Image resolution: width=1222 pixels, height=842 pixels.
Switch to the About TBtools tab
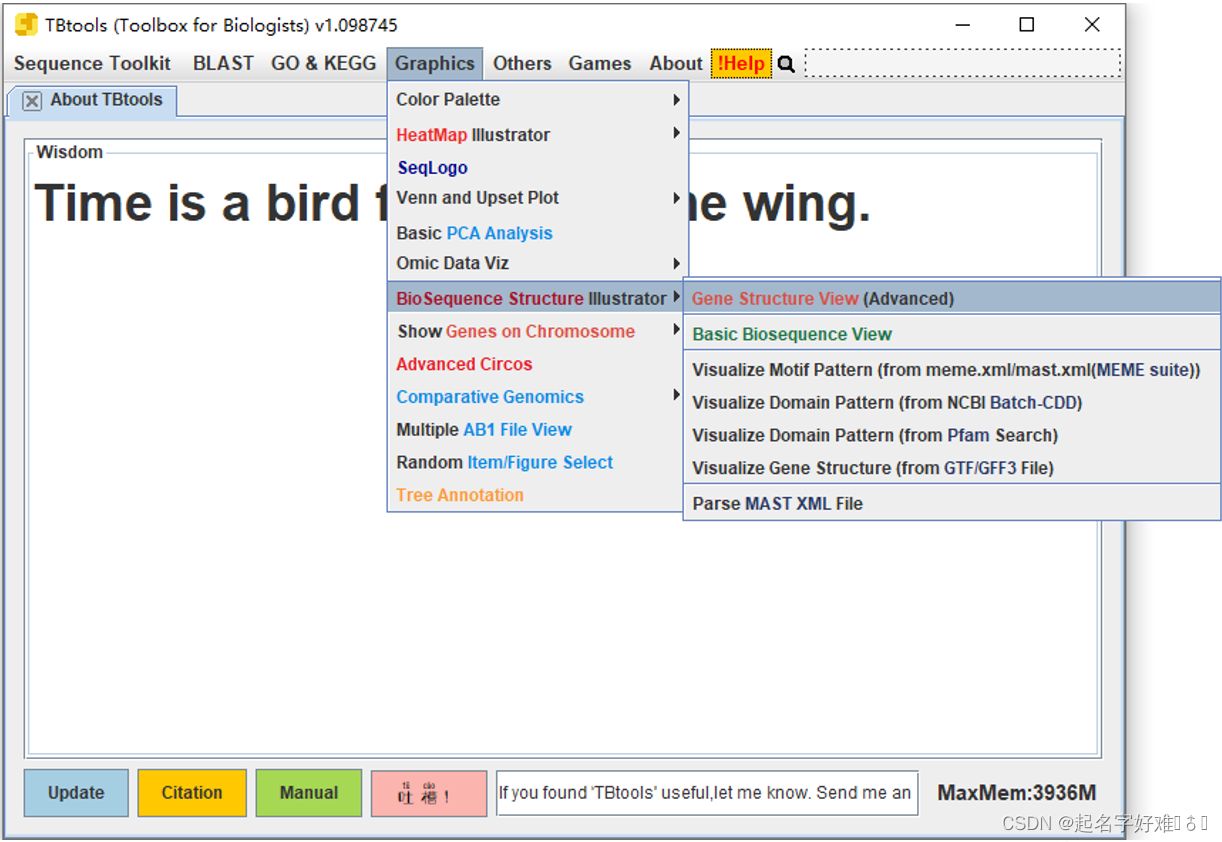(x=93, y=100)
